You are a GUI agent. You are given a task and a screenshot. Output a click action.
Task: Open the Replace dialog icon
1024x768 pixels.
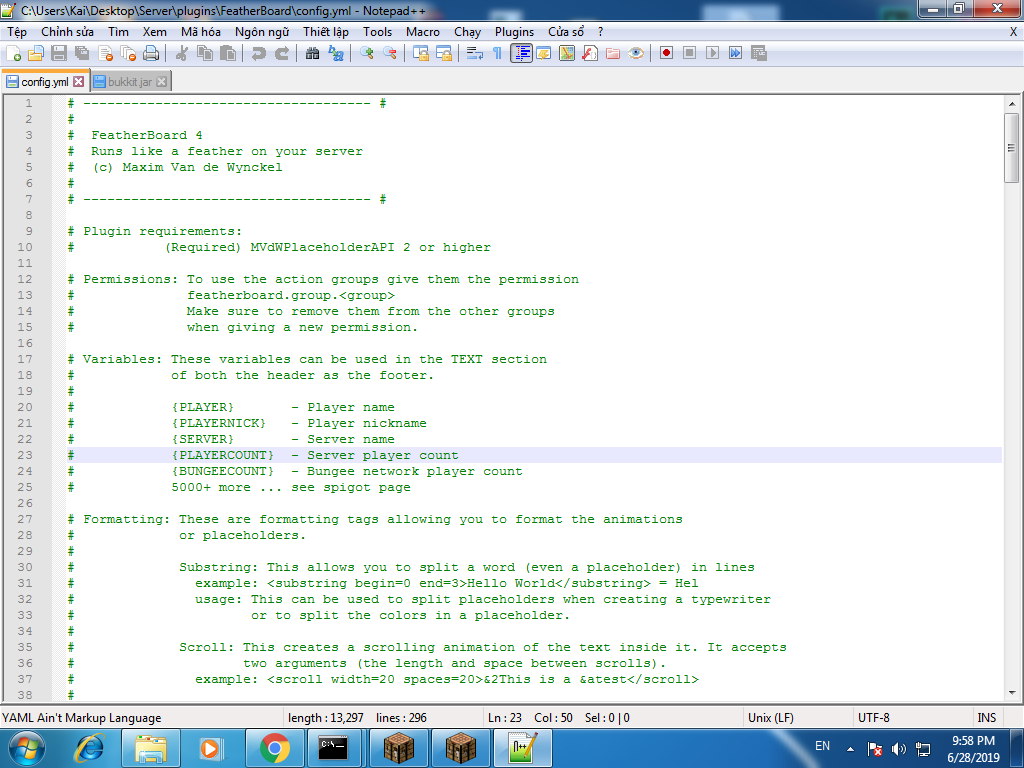coord(336,54)
